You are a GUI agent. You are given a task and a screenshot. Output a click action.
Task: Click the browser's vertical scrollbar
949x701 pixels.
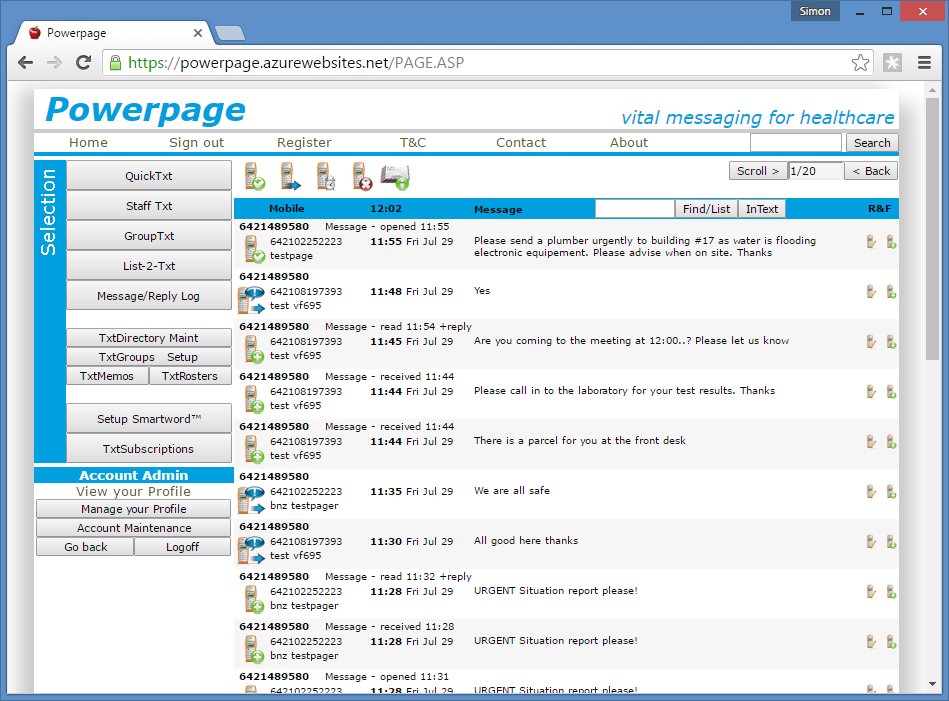[933, 300]
